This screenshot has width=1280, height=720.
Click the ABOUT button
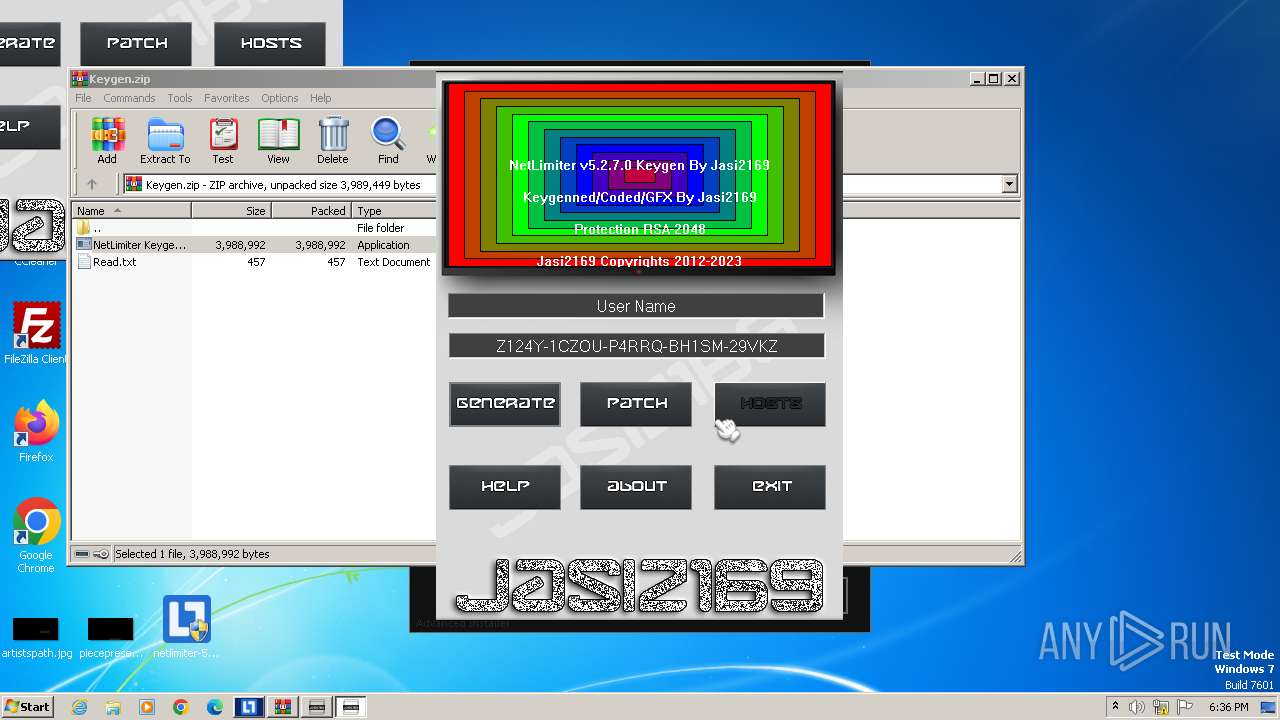pyautogui.click(x=636, y=487)
